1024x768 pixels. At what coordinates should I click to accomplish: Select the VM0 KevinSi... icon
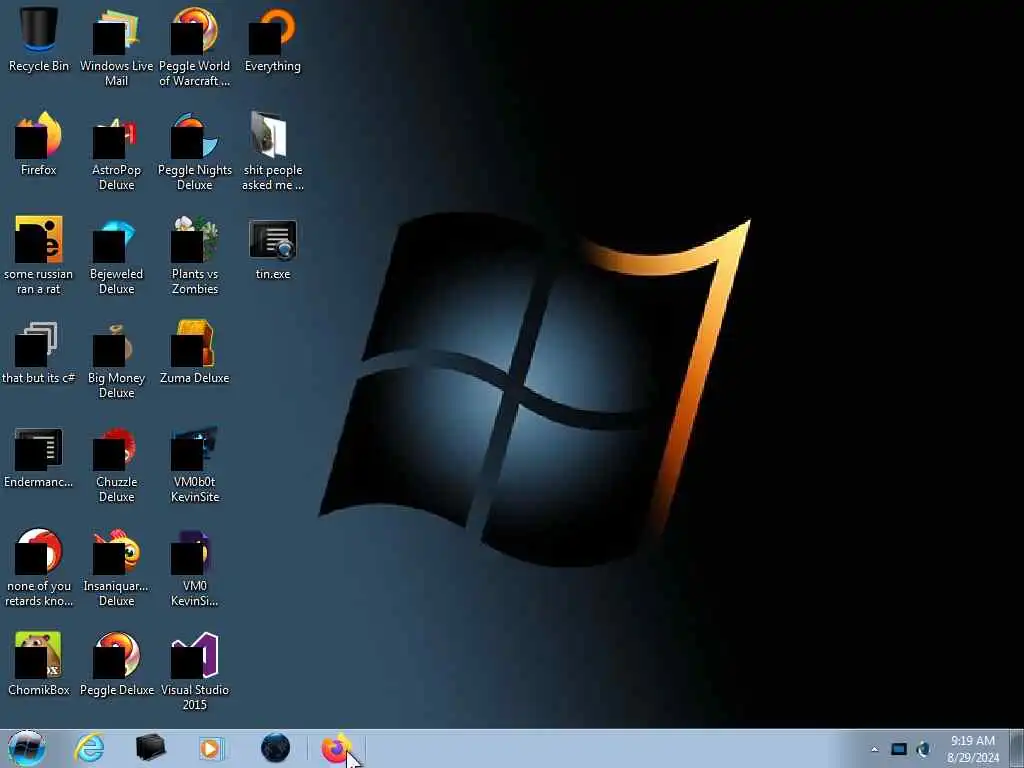point(195,568)
